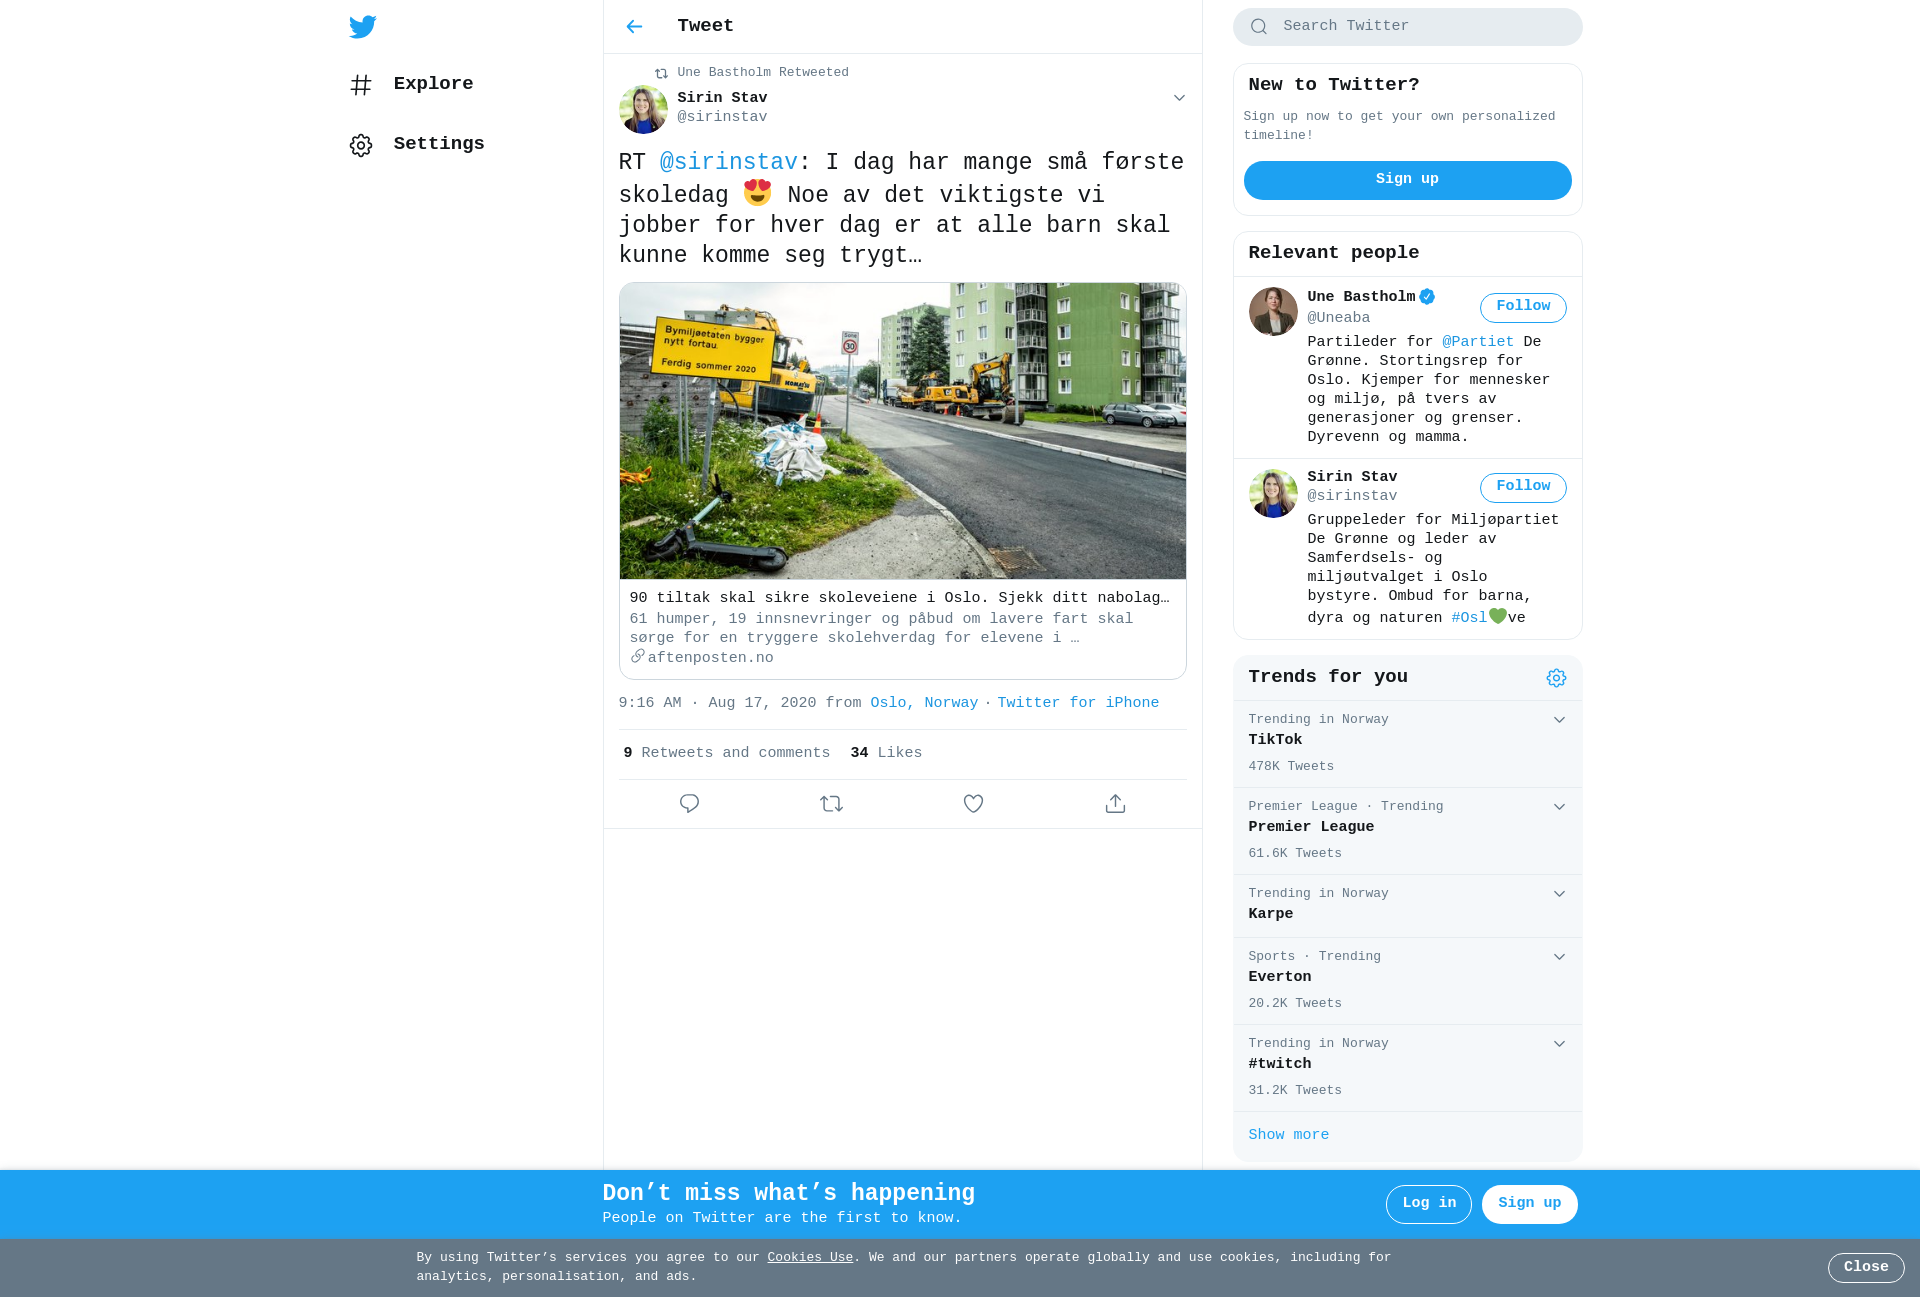Go back using the arrow icon
This screenshot has height=1297, width=1920.
[634, 27]
